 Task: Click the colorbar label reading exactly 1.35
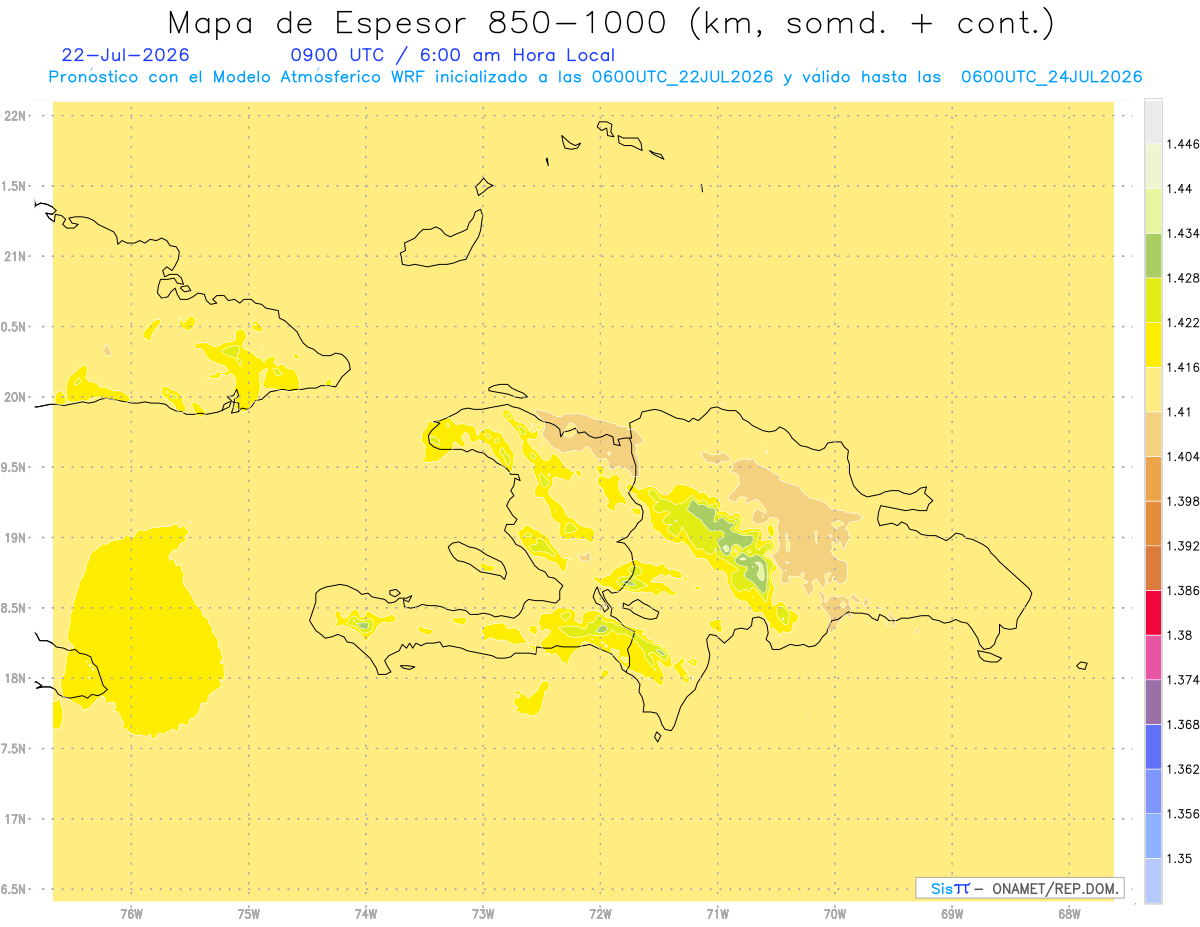tap(1179, 858)
